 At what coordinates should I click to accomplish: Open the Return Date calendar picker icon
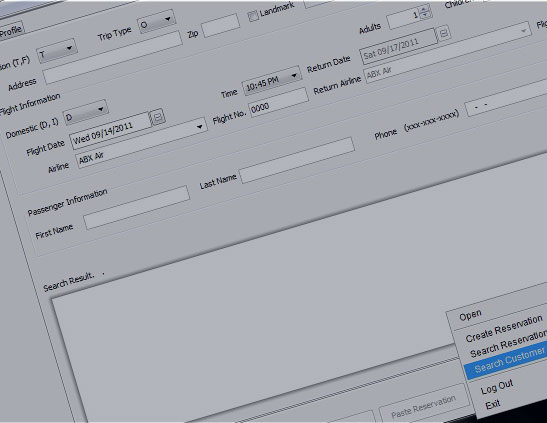(x=443, y=33)
